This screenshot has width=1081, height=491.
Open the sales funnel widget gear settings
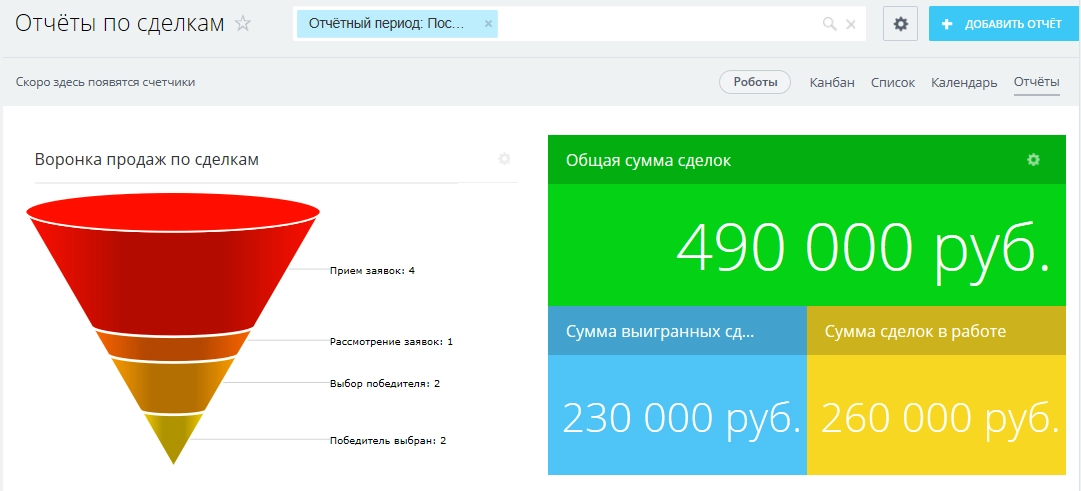click(504, 159)
